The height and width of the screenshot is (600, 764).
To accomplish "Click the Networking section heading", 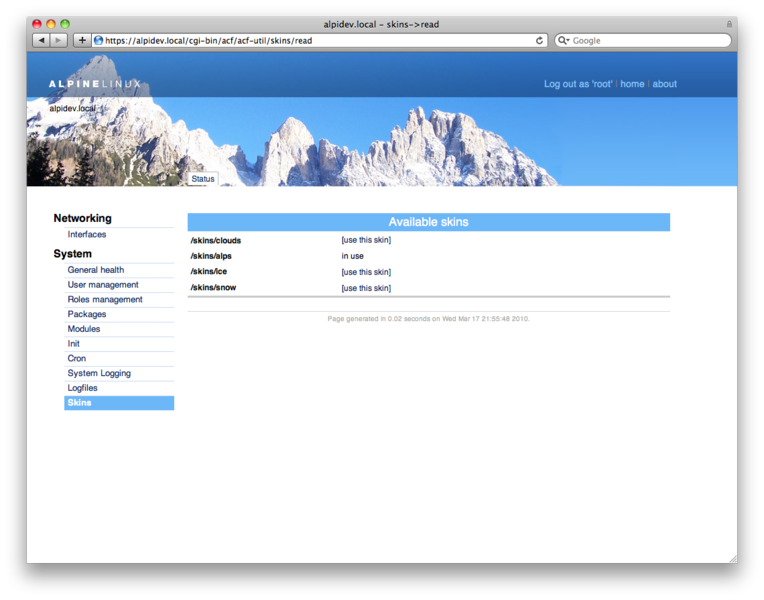I will click(82, 218).
